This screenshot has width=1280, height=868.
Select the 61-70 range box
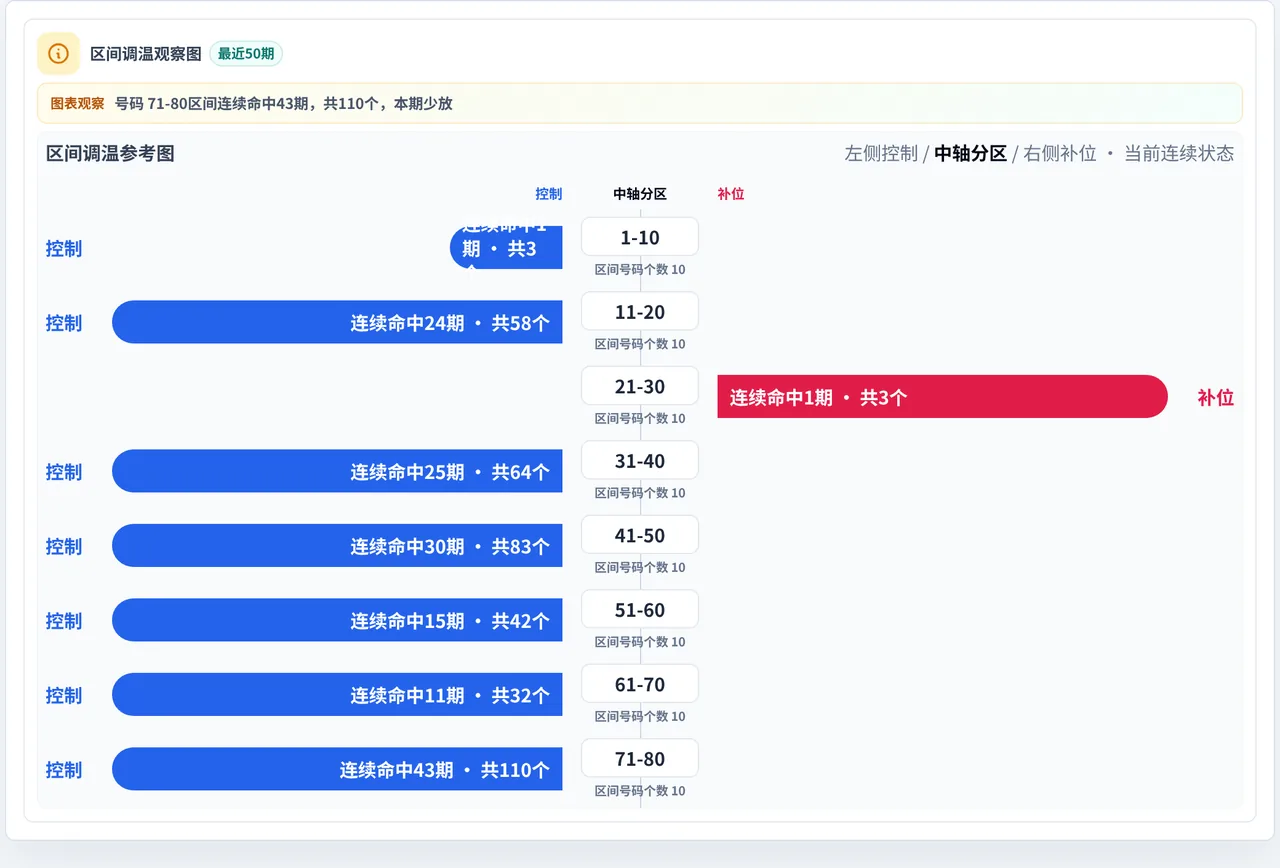640,684
